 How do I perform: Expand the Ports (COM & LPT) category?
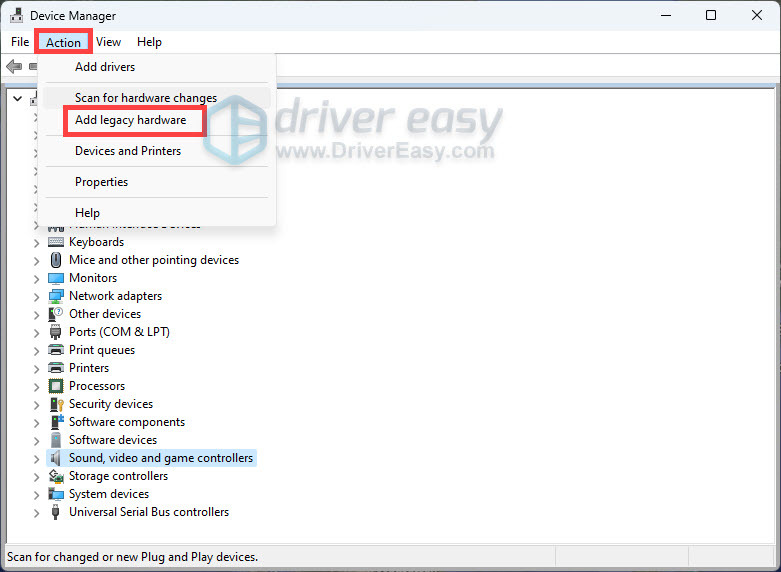click(37, 332)
